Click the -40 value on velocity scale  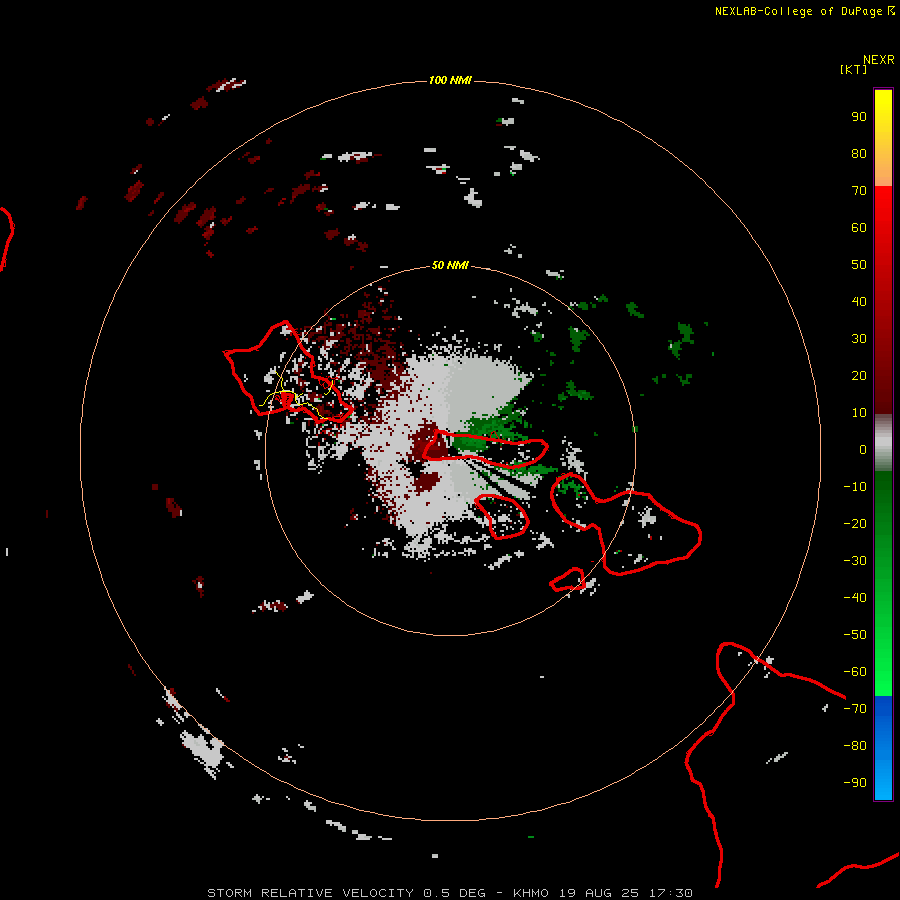[855, 598]
